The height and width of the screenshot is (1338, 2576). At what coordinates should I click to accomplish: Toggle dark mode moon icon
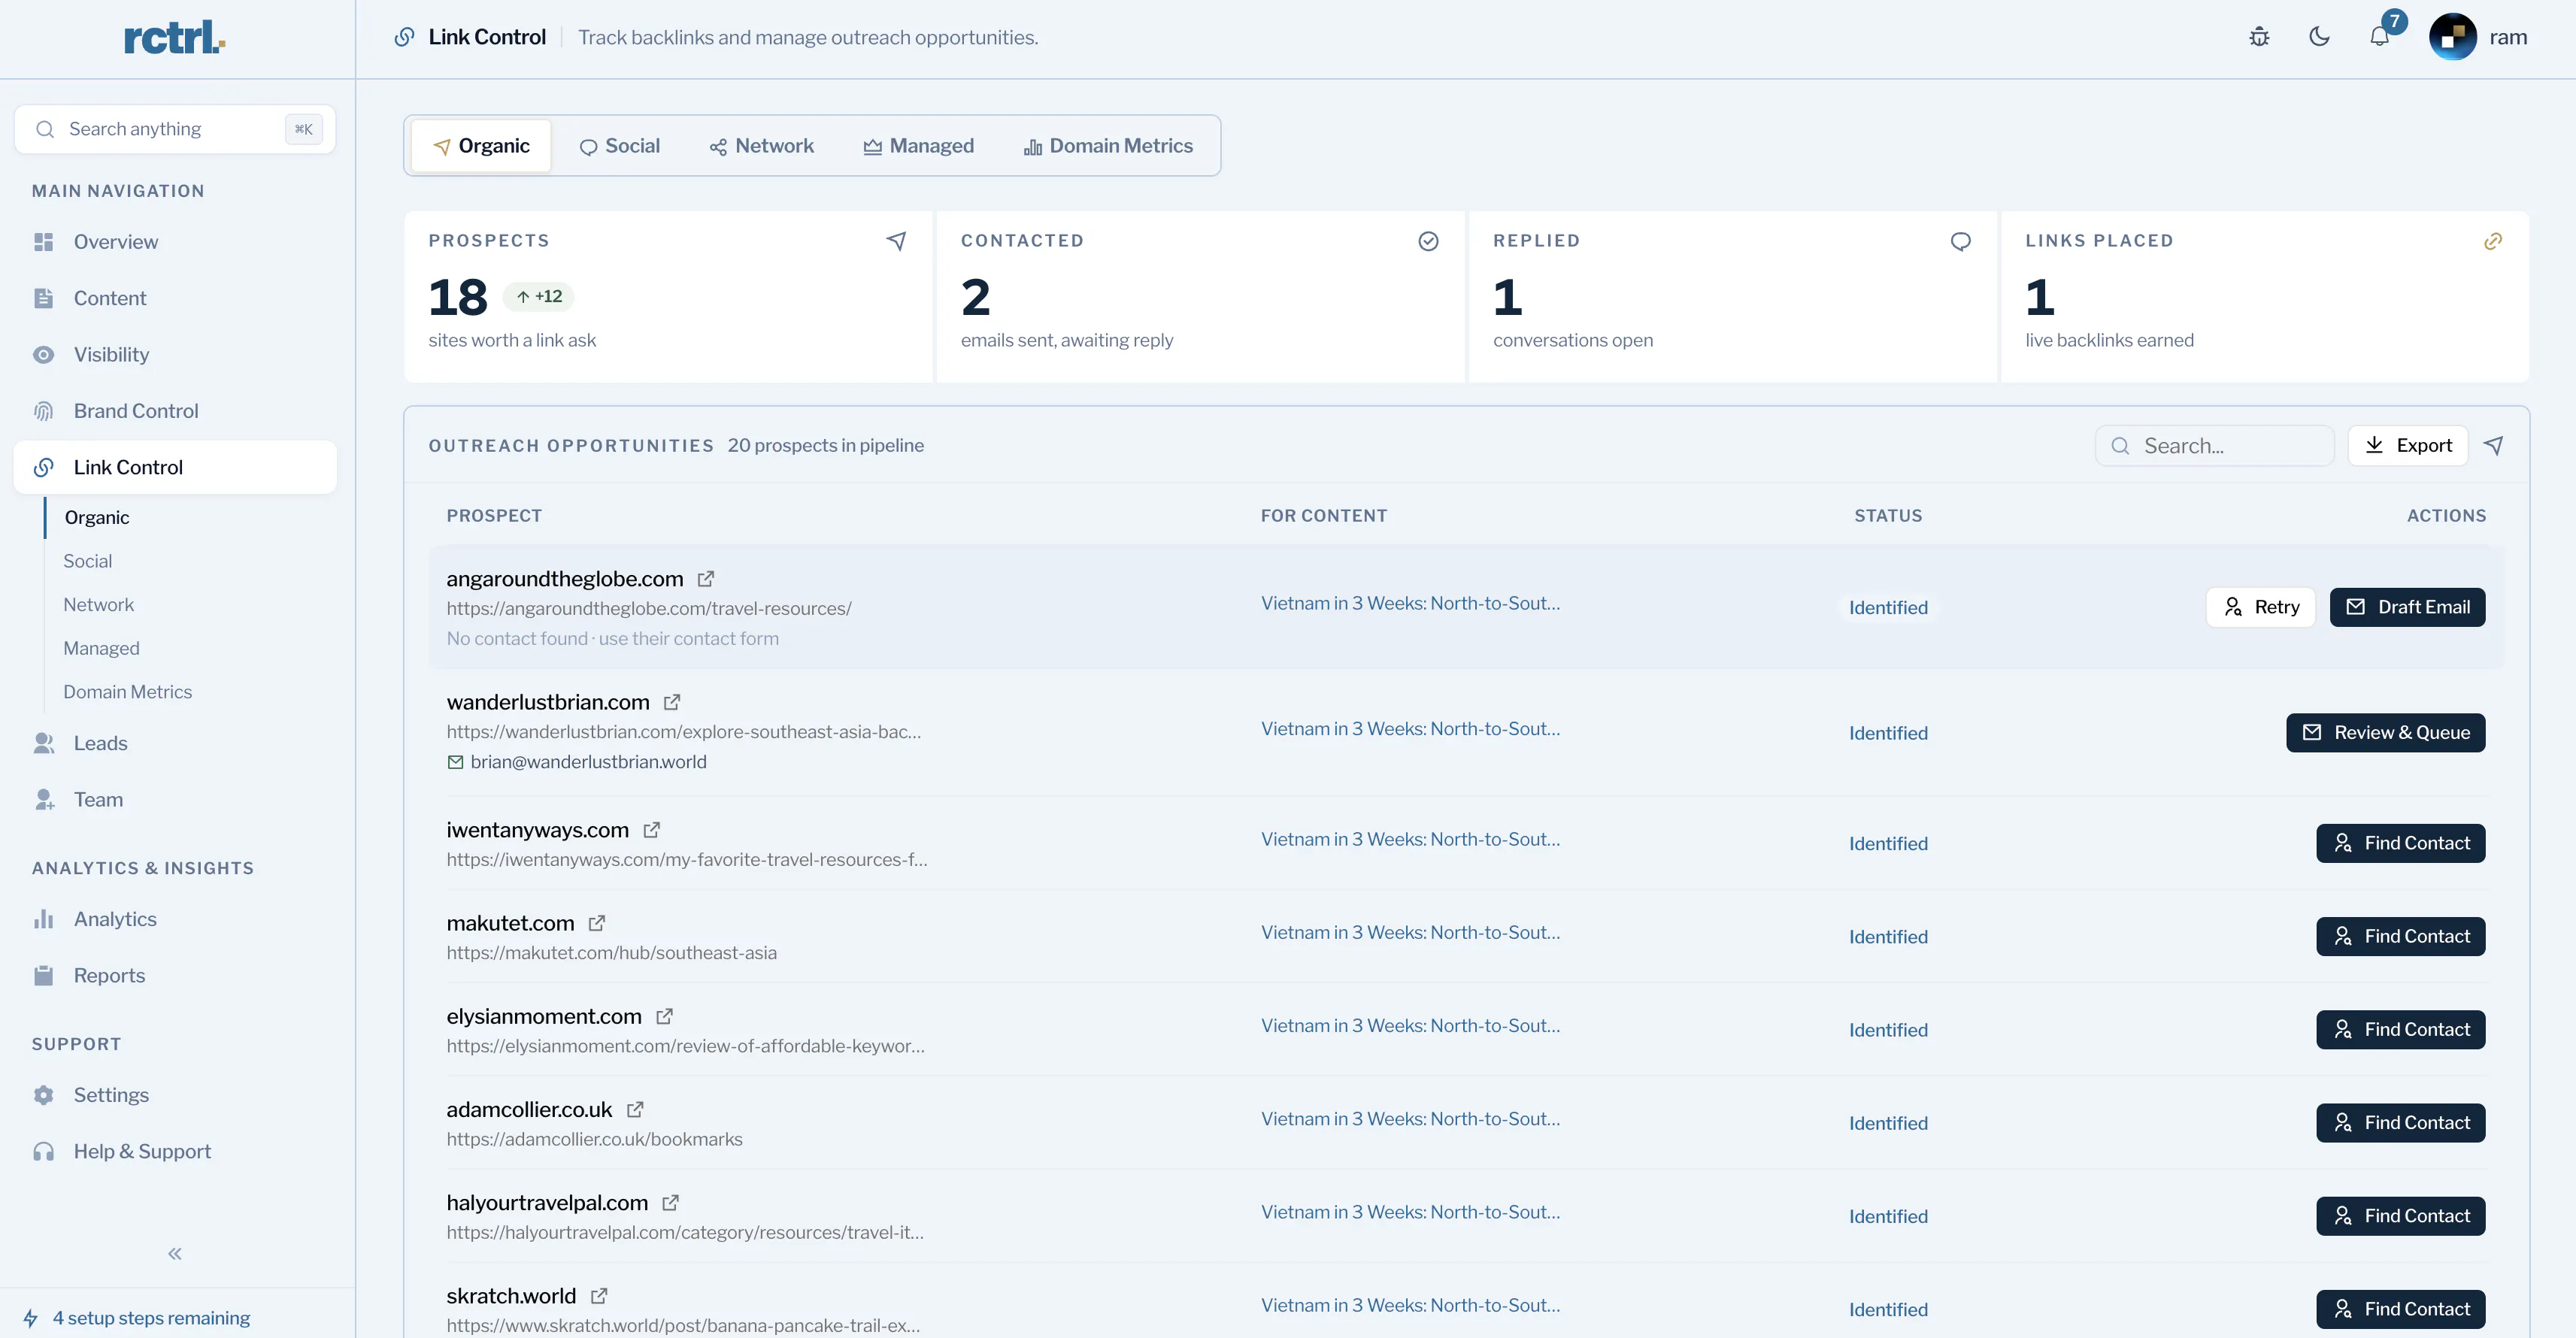coord(2319,37)
